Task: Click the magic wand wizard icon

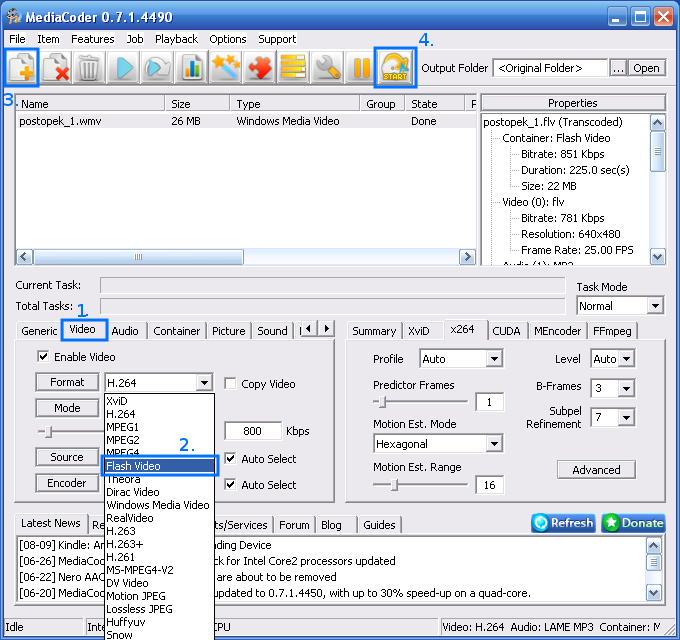Action: (226, 68)
